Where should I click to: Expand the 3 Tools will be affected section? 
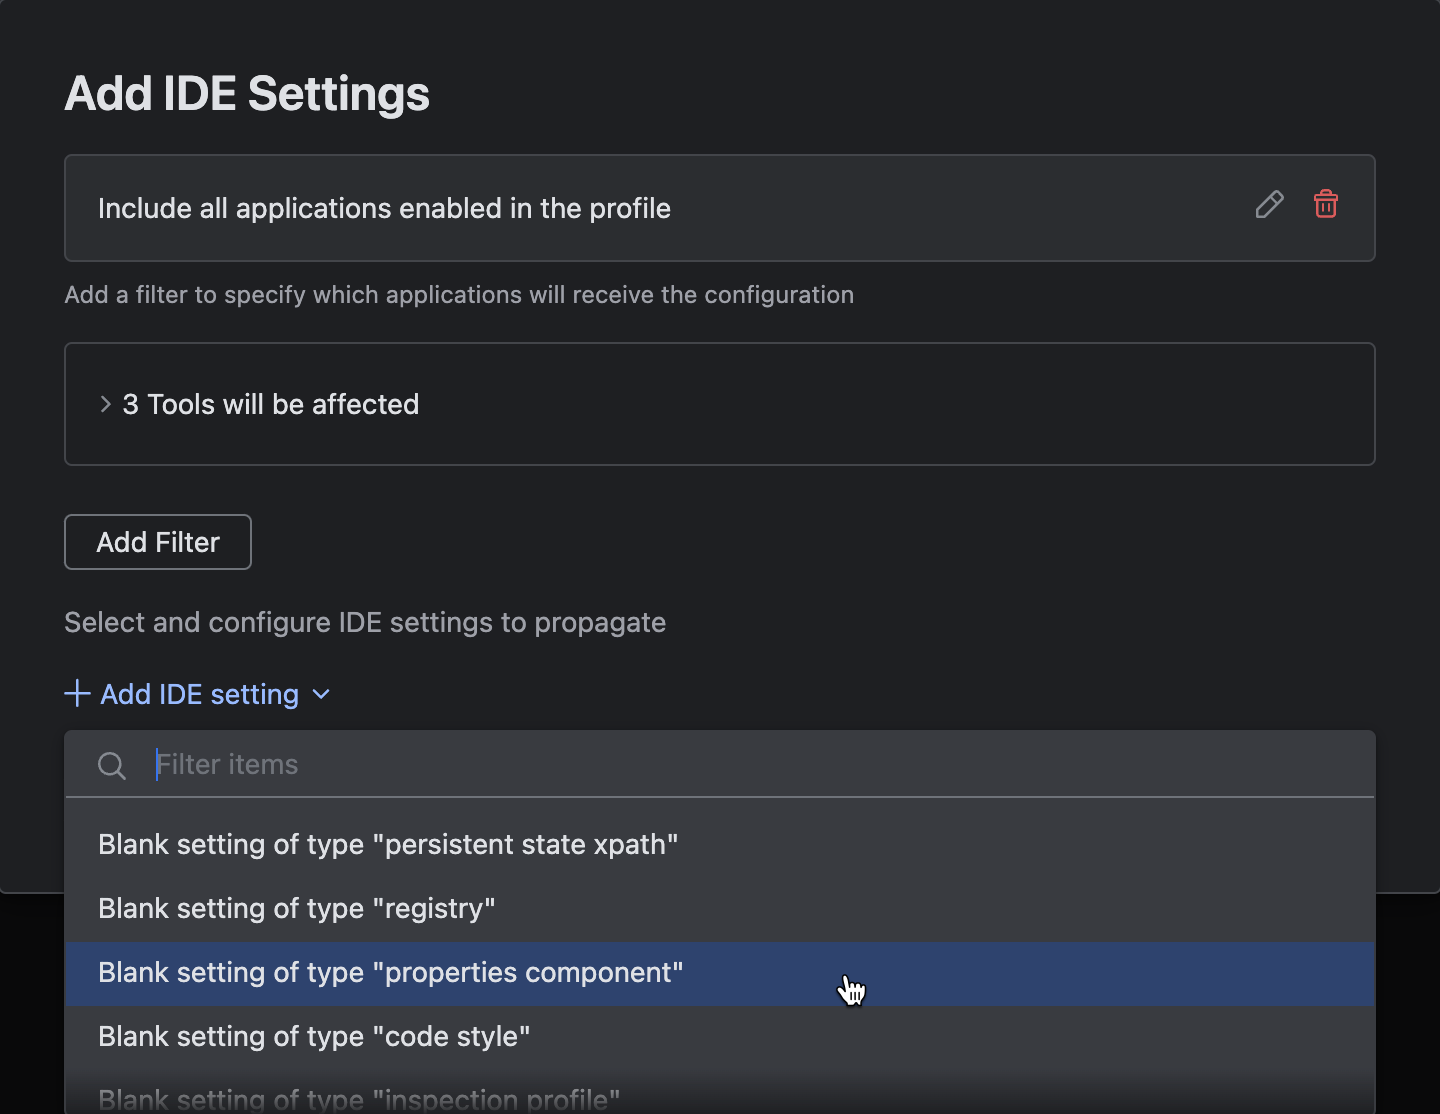270,404
